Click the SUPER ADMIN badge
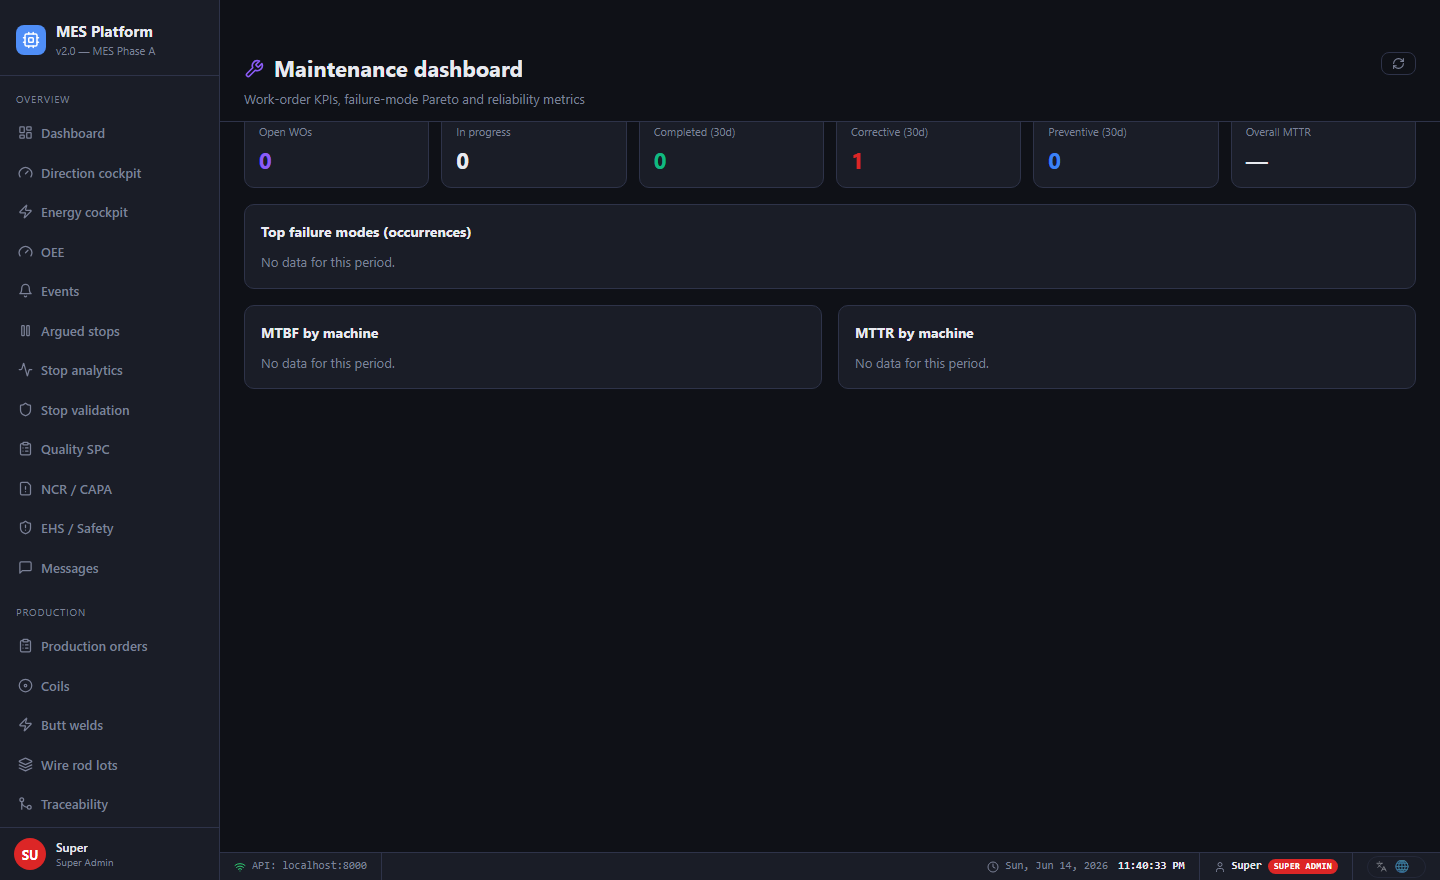Screen dimensions: 1440x880 [x=1303, y=866]
